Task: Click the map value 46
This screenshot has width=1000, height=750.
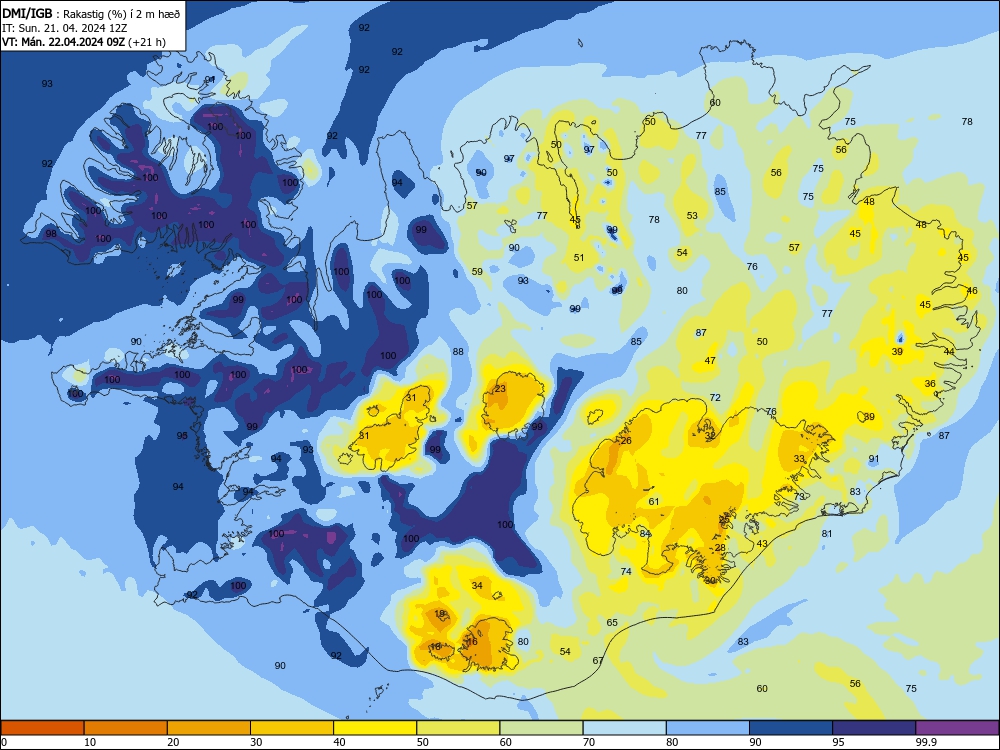Action: click(x=972, y=290)
